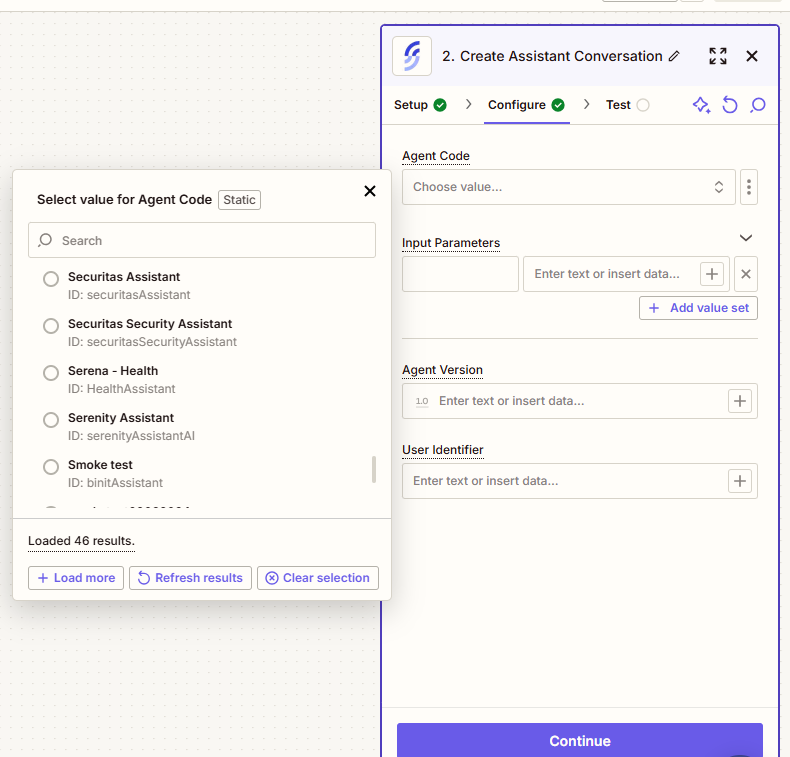790x757 pixels.
Task: Click the 'ID: binitAssistant' text
Action: pyautogui.click(x=115, y=483)
